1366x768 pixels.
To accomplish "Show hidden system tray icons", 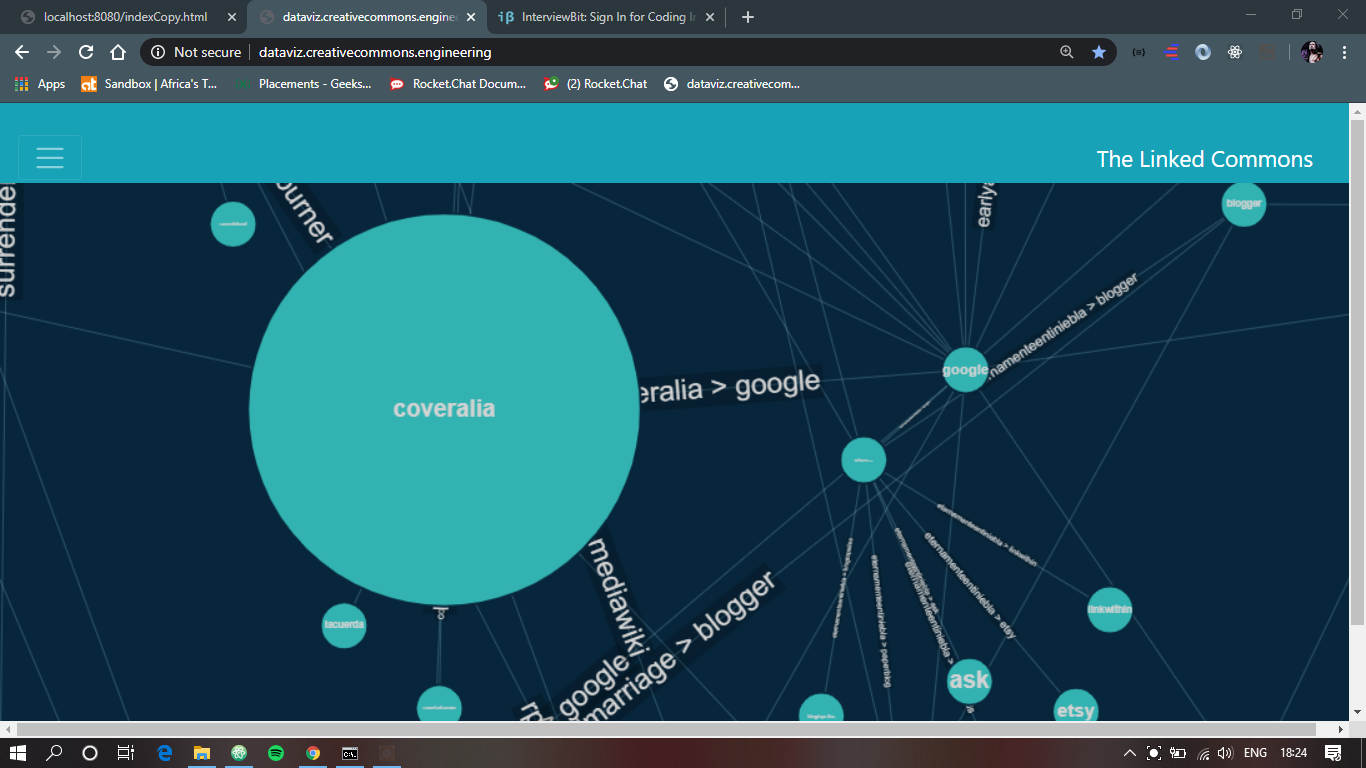I will click(1130, 753).
